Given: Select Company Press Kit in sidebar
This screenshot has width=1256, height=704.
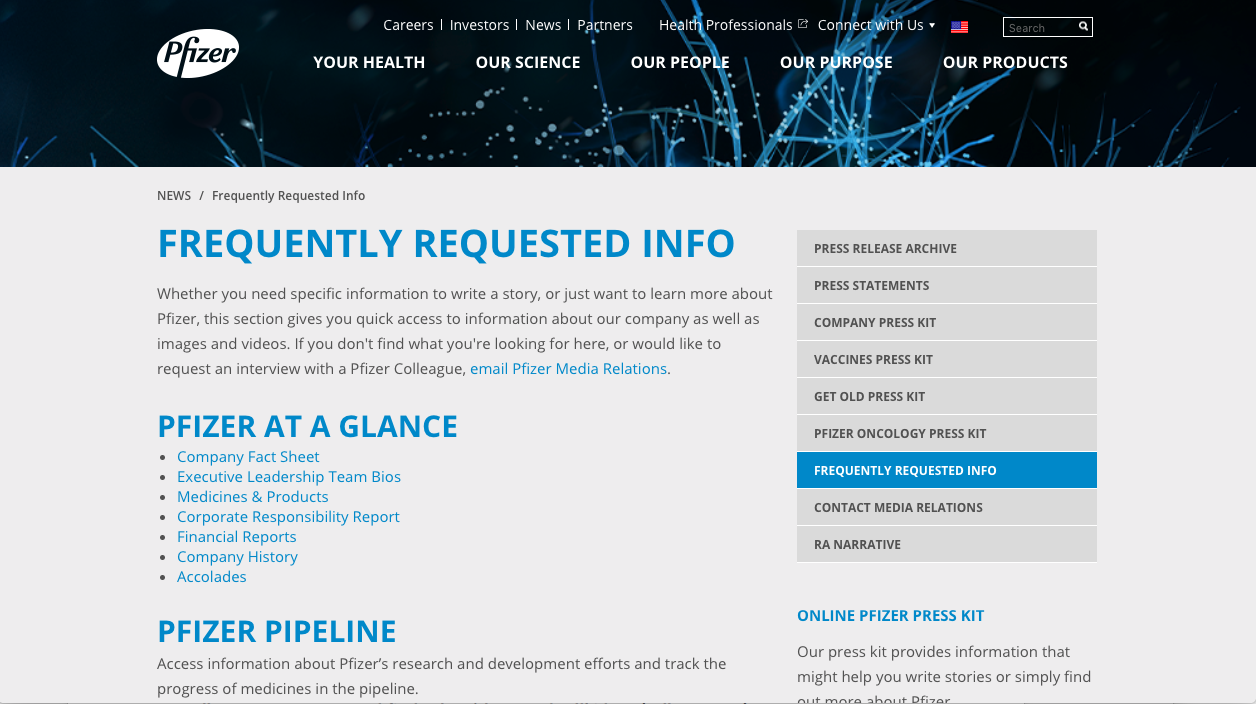Looking at the screenshot, I should coord(947,322).
